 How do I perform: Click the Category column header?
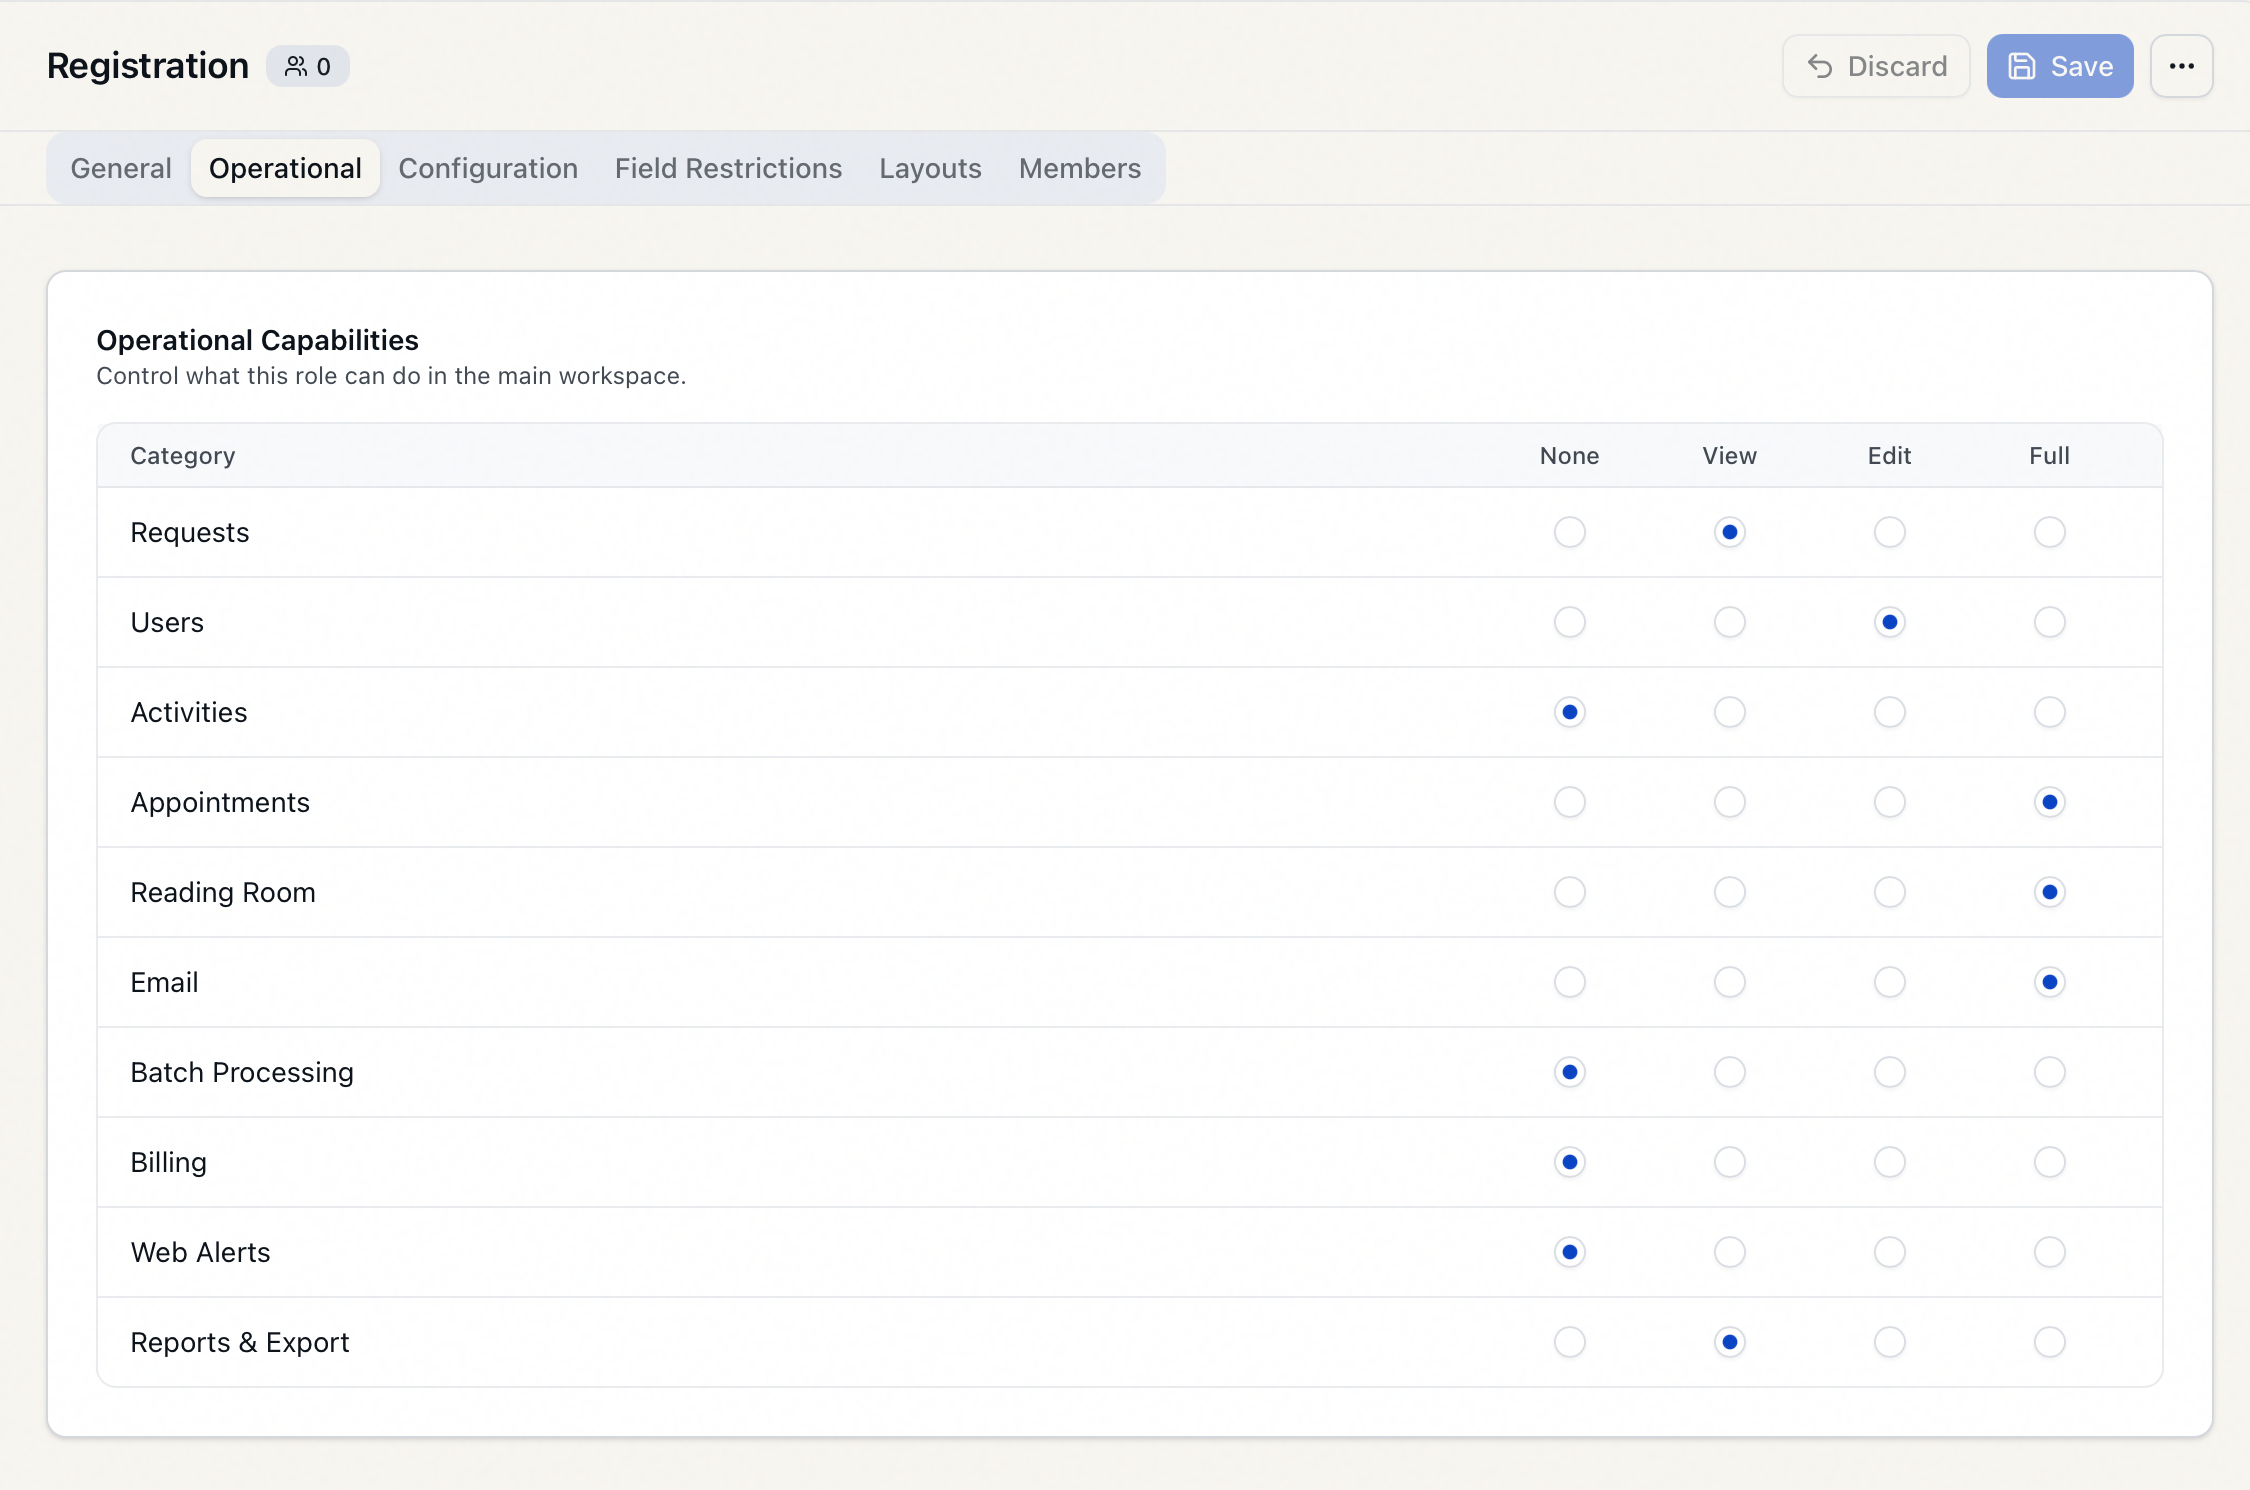(183, 456)
